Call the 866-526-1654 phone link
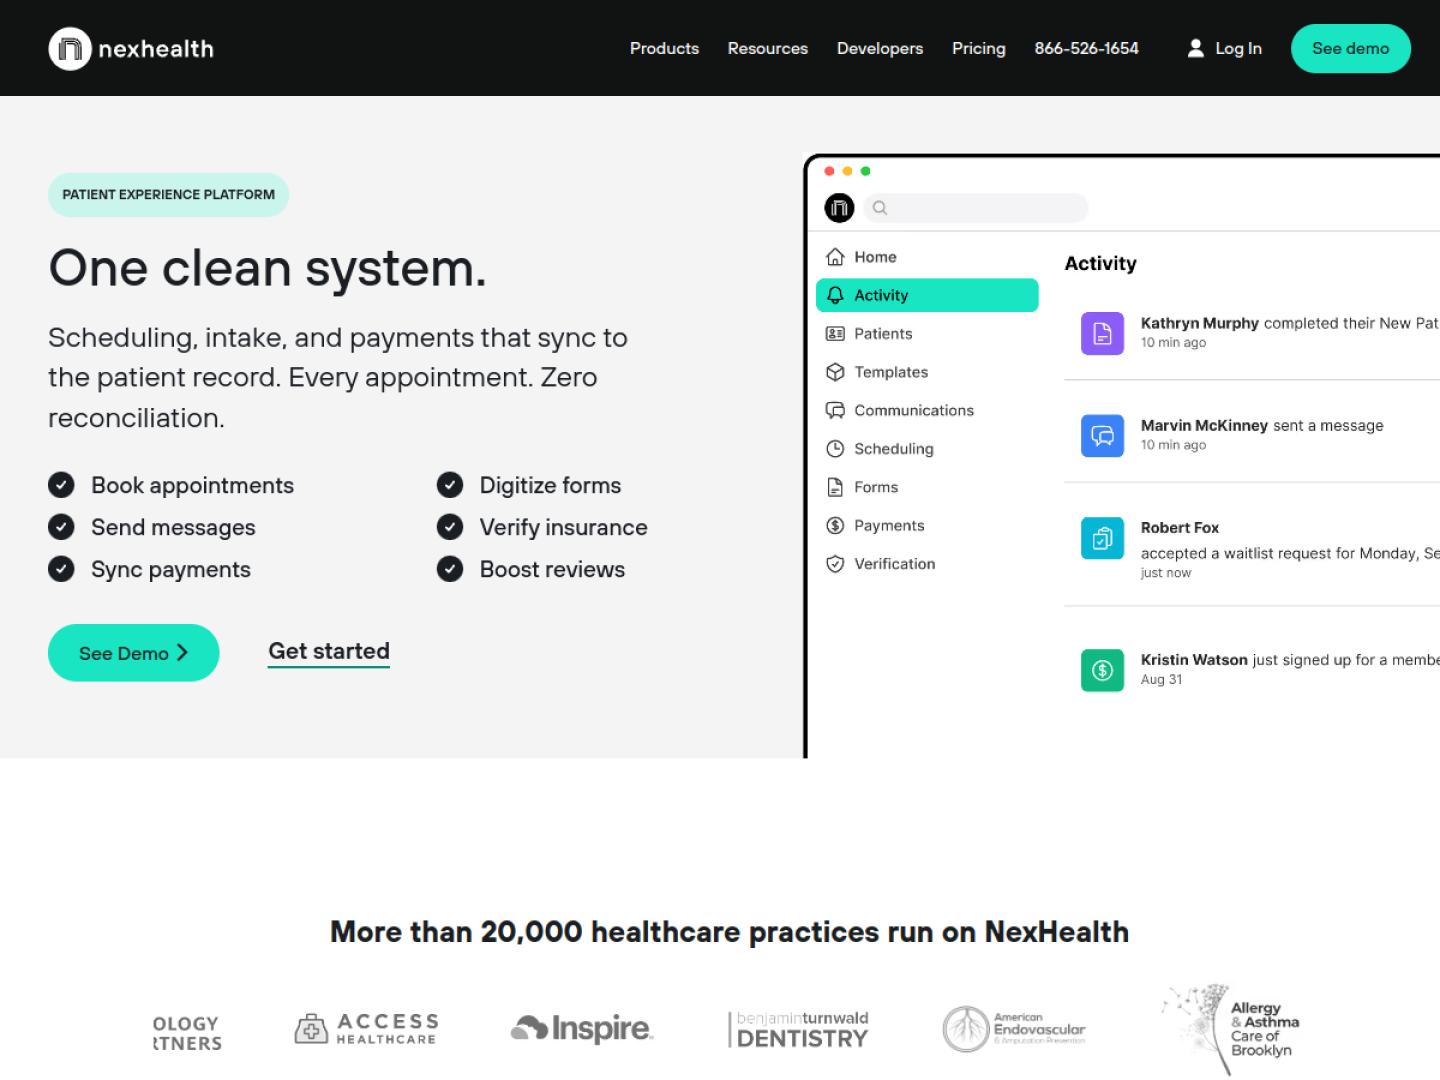This screenshot has width=1440, height=1080. (1087, 48)
